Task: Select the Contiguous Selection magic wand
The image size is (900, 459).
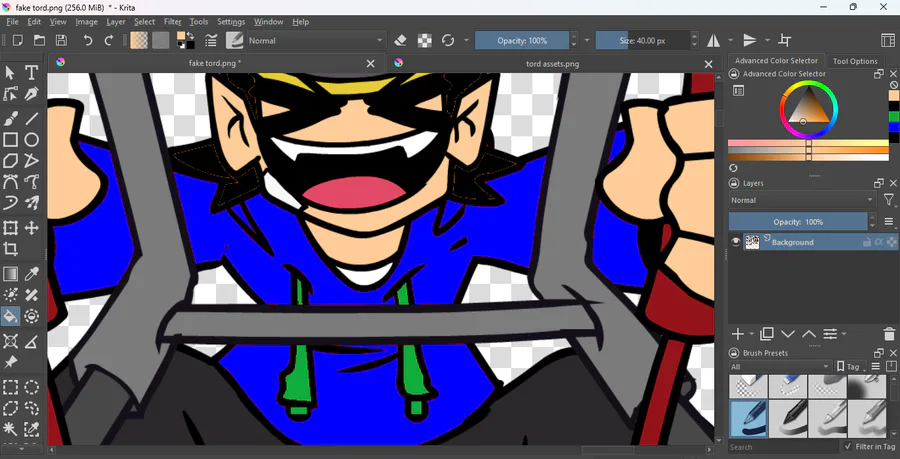Action: (x=10, y=429)
